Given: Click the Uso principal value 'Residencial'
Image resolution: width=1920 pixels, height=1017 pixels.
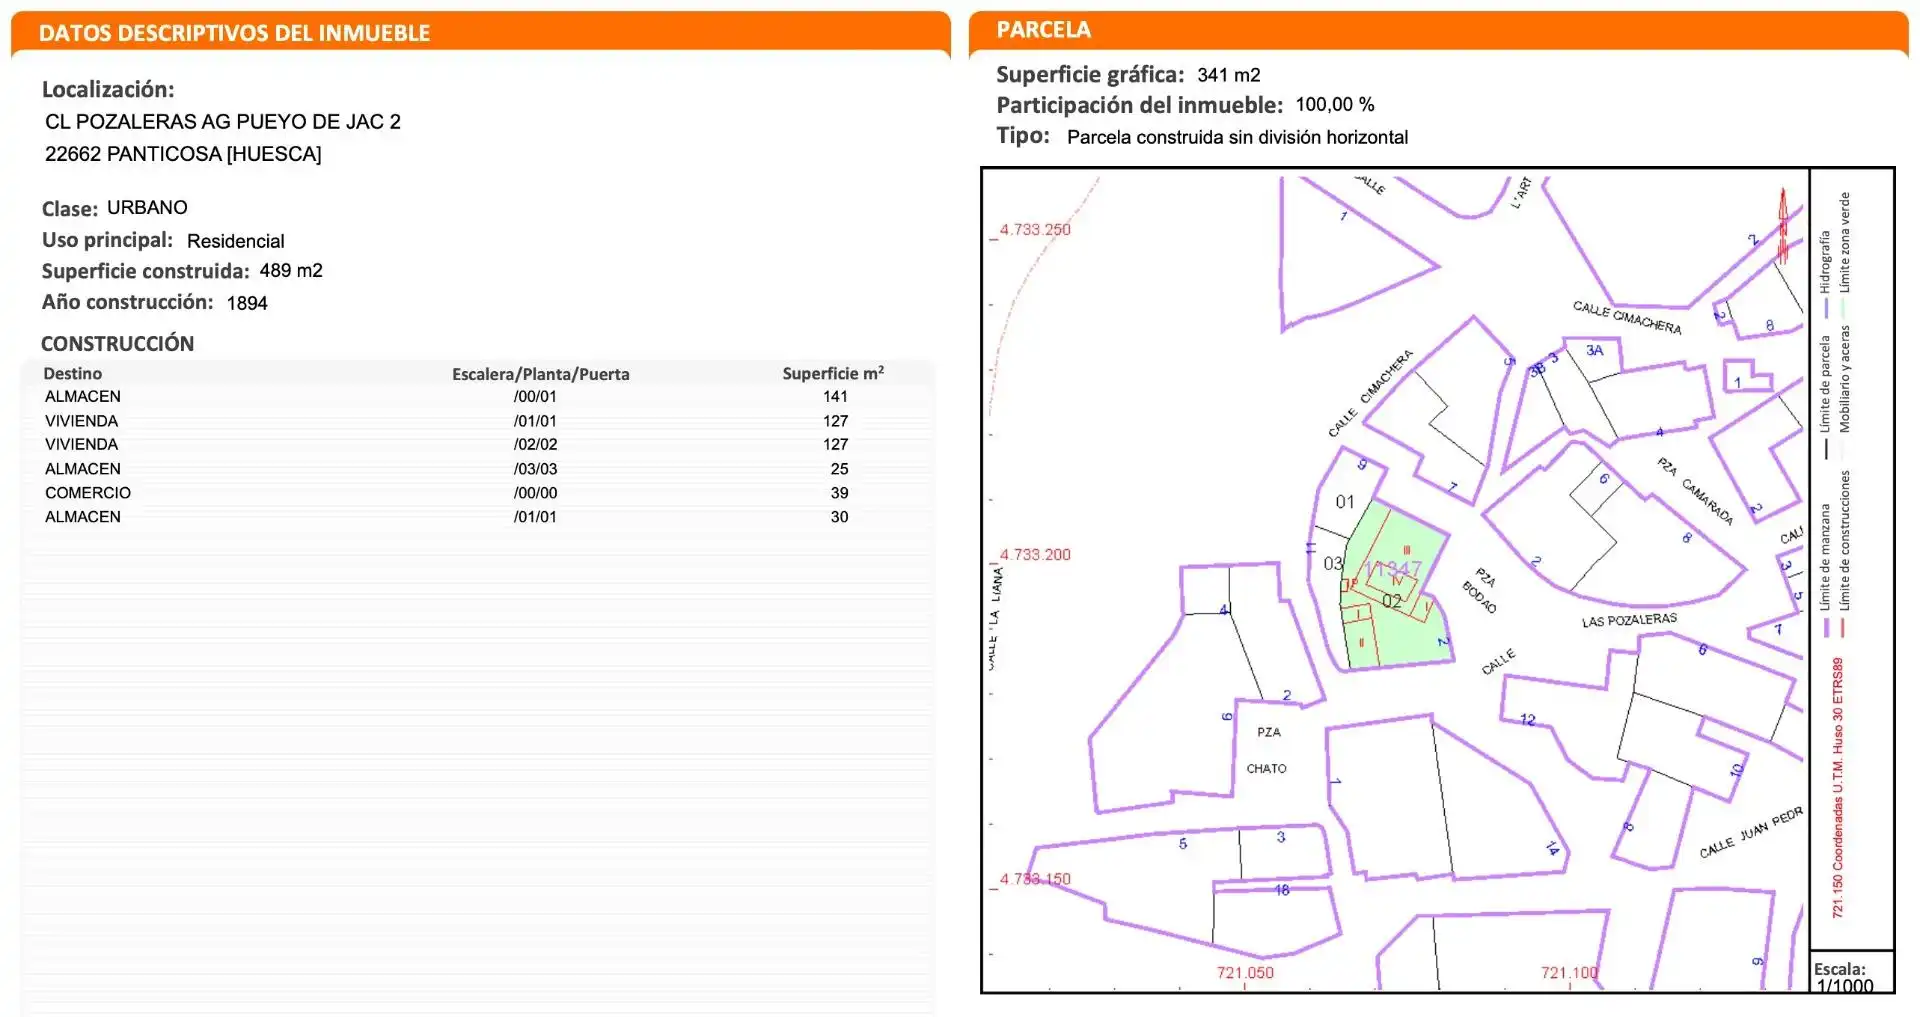Looking at the screenshot, I should click(236, 241).
